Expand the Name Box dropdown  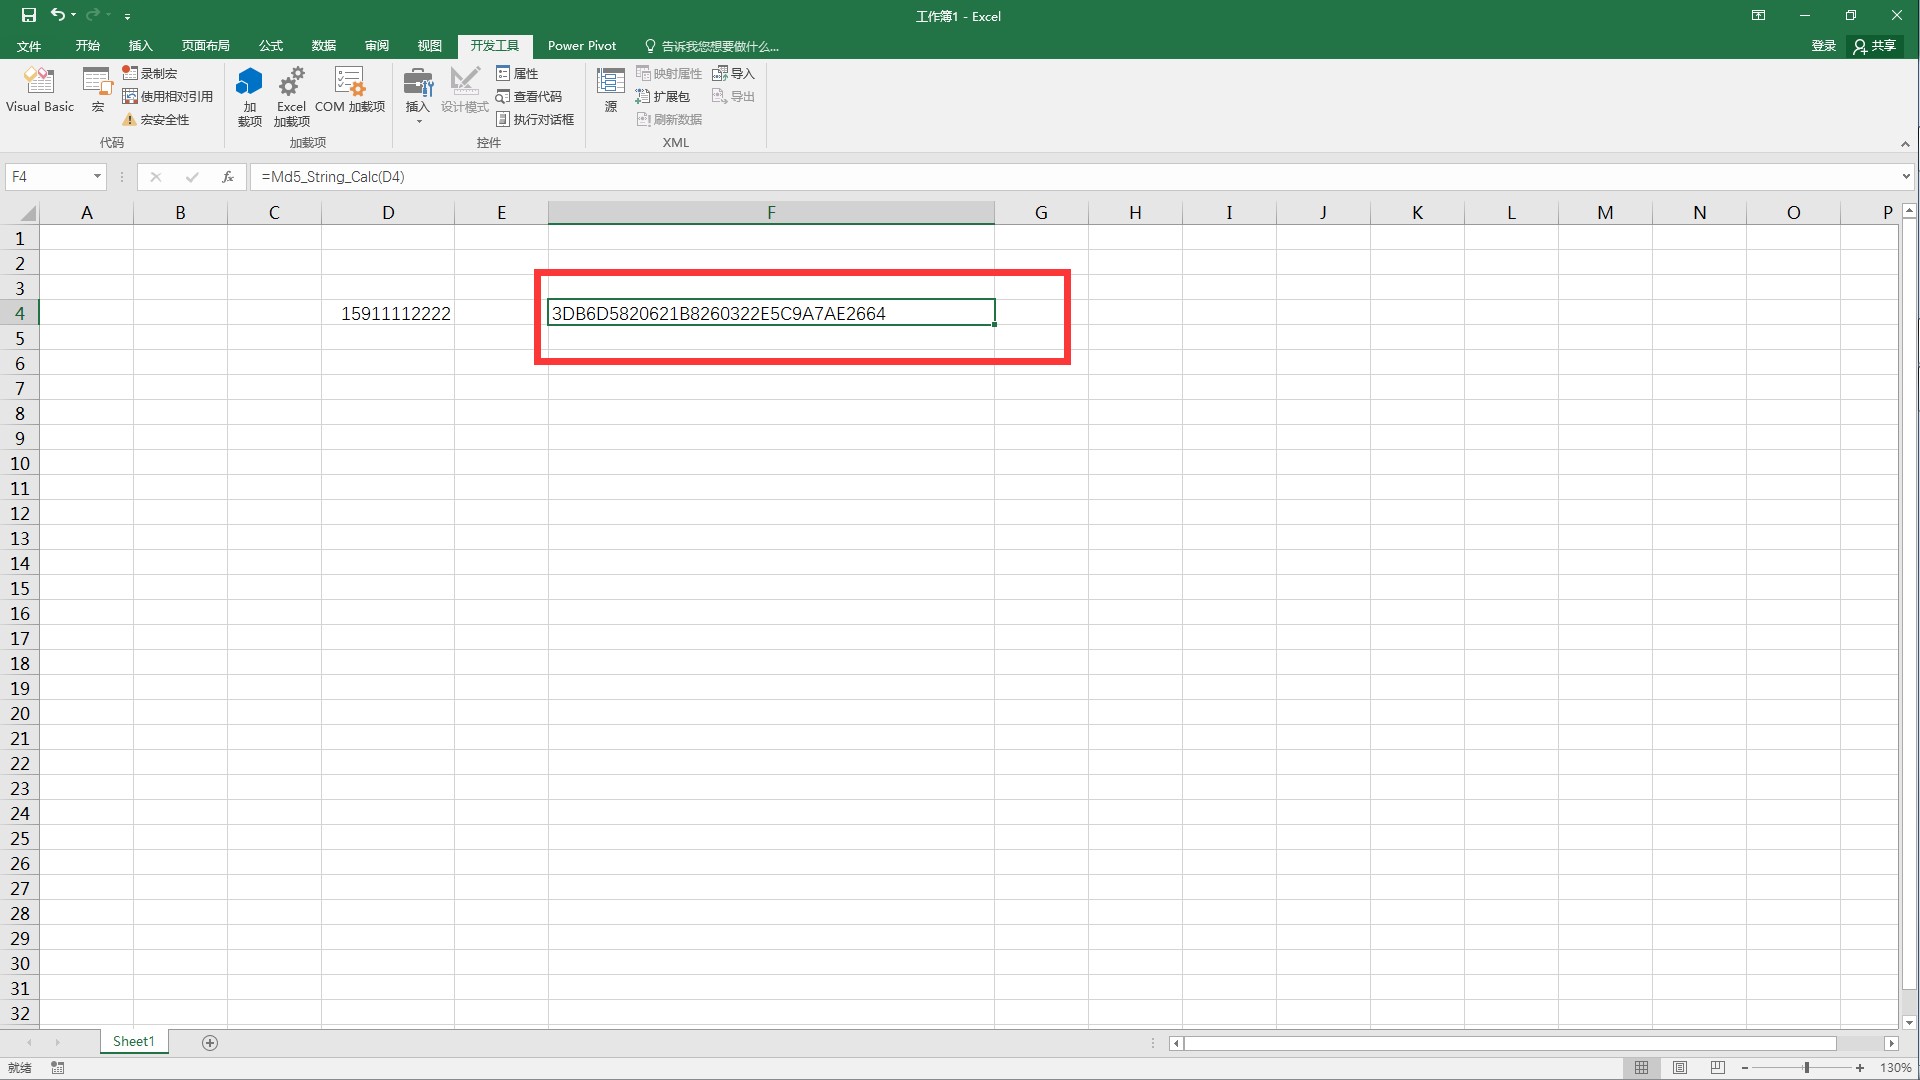coord(95,176)
